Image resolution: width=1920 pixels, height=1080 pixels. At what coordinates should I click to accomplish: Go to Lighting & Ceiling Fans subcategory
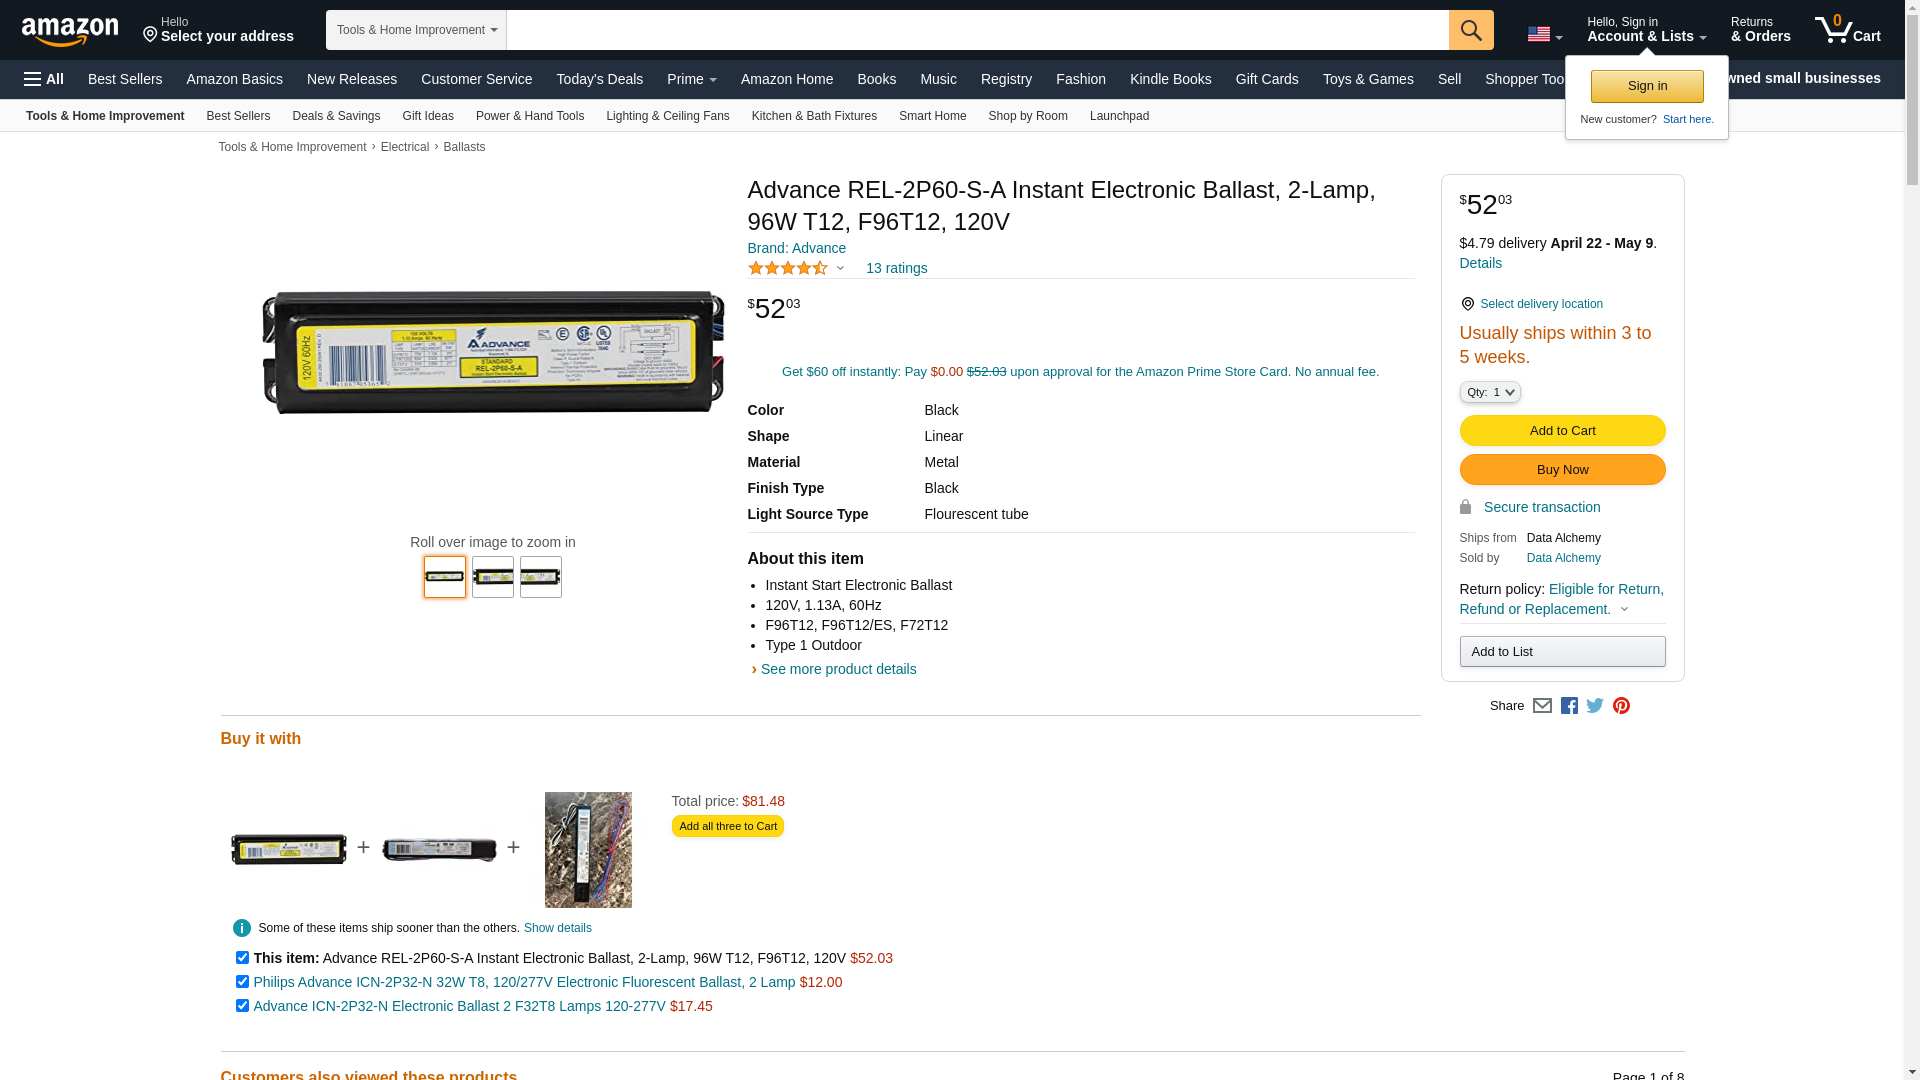pos(667,116)
